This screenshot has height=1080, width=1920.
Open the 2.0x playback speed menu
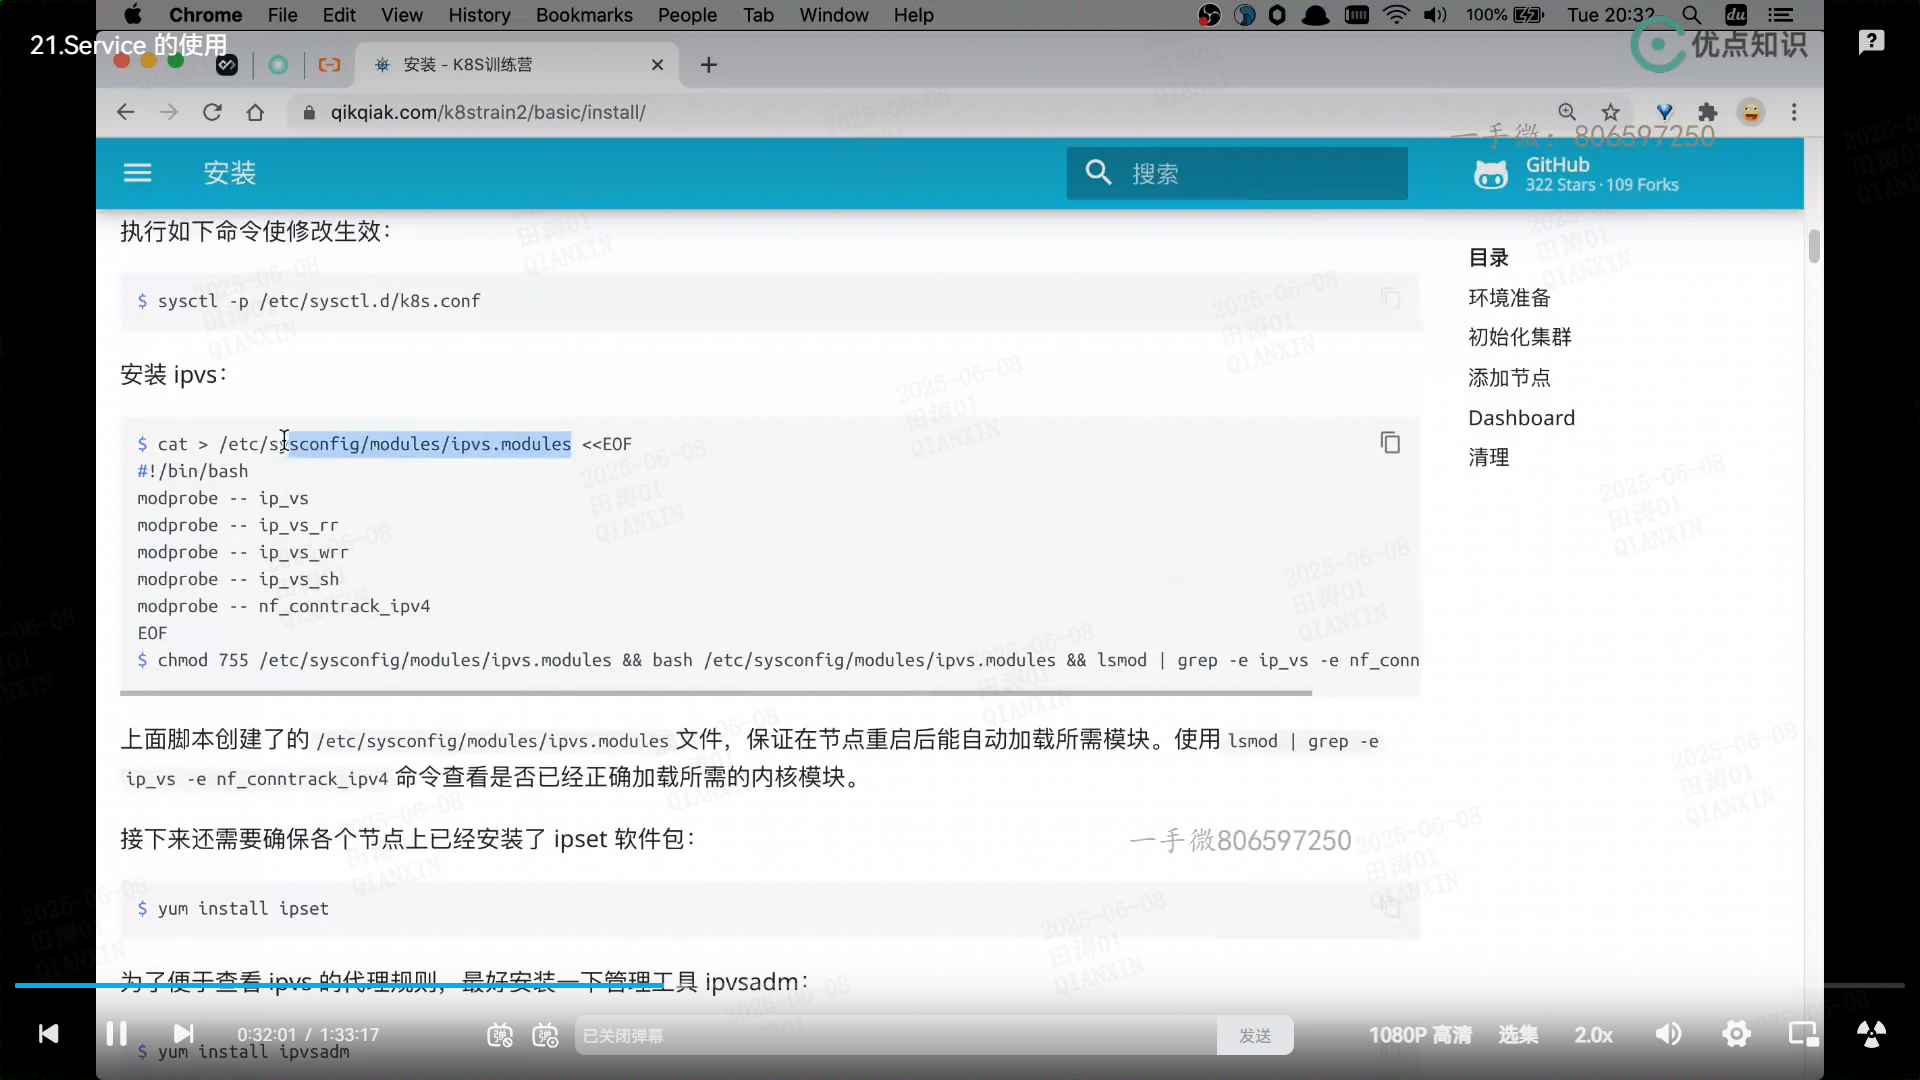1593,1035
